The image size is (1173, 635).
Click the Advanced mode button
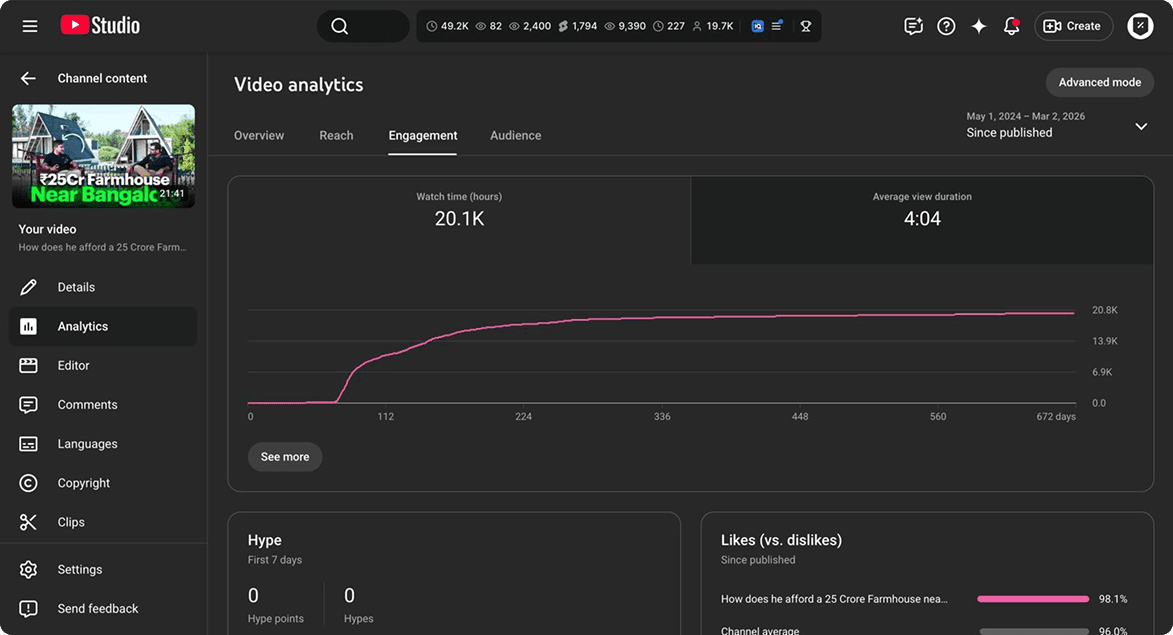pyautogui.click(x=1100, y=82)
